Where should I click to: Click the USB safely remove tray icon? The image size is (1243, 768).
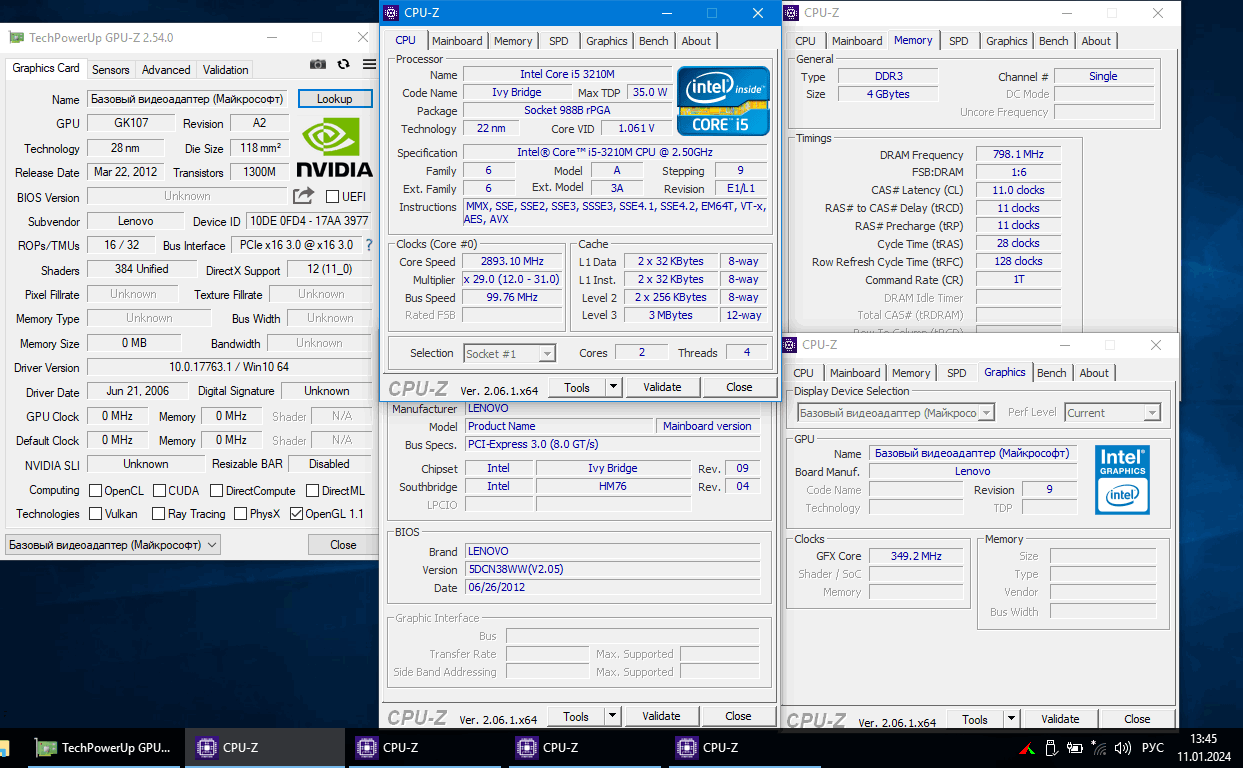(x=1051, y=747)
